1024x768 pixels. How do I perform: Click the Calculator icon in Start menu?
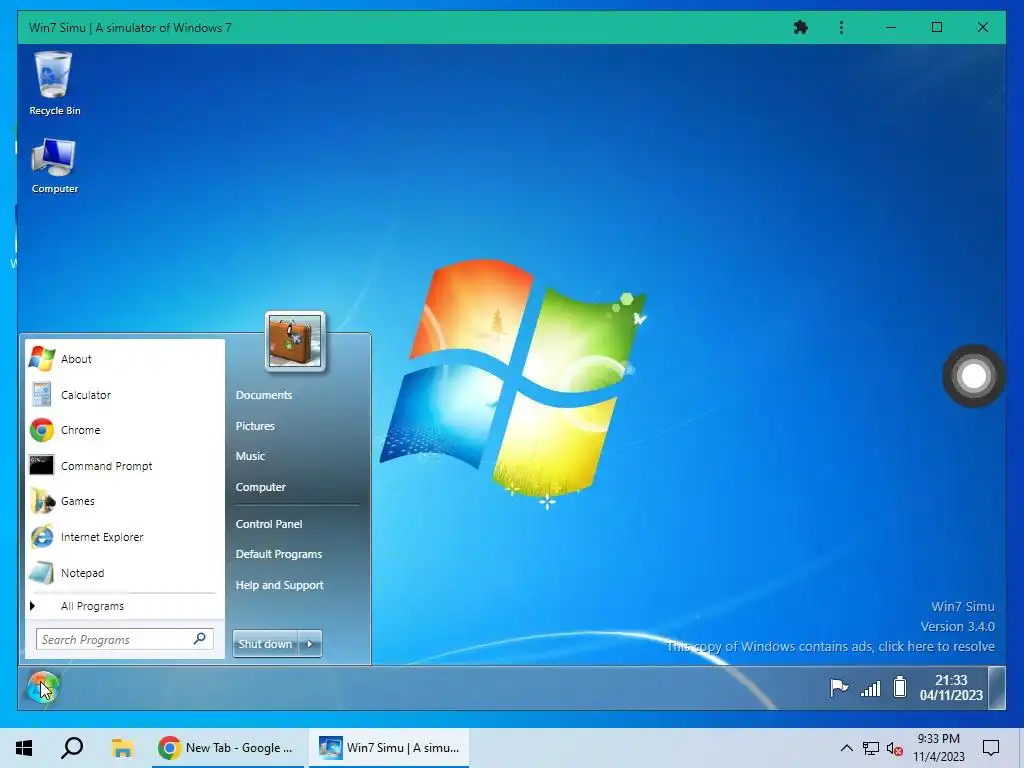click(42, 395)
